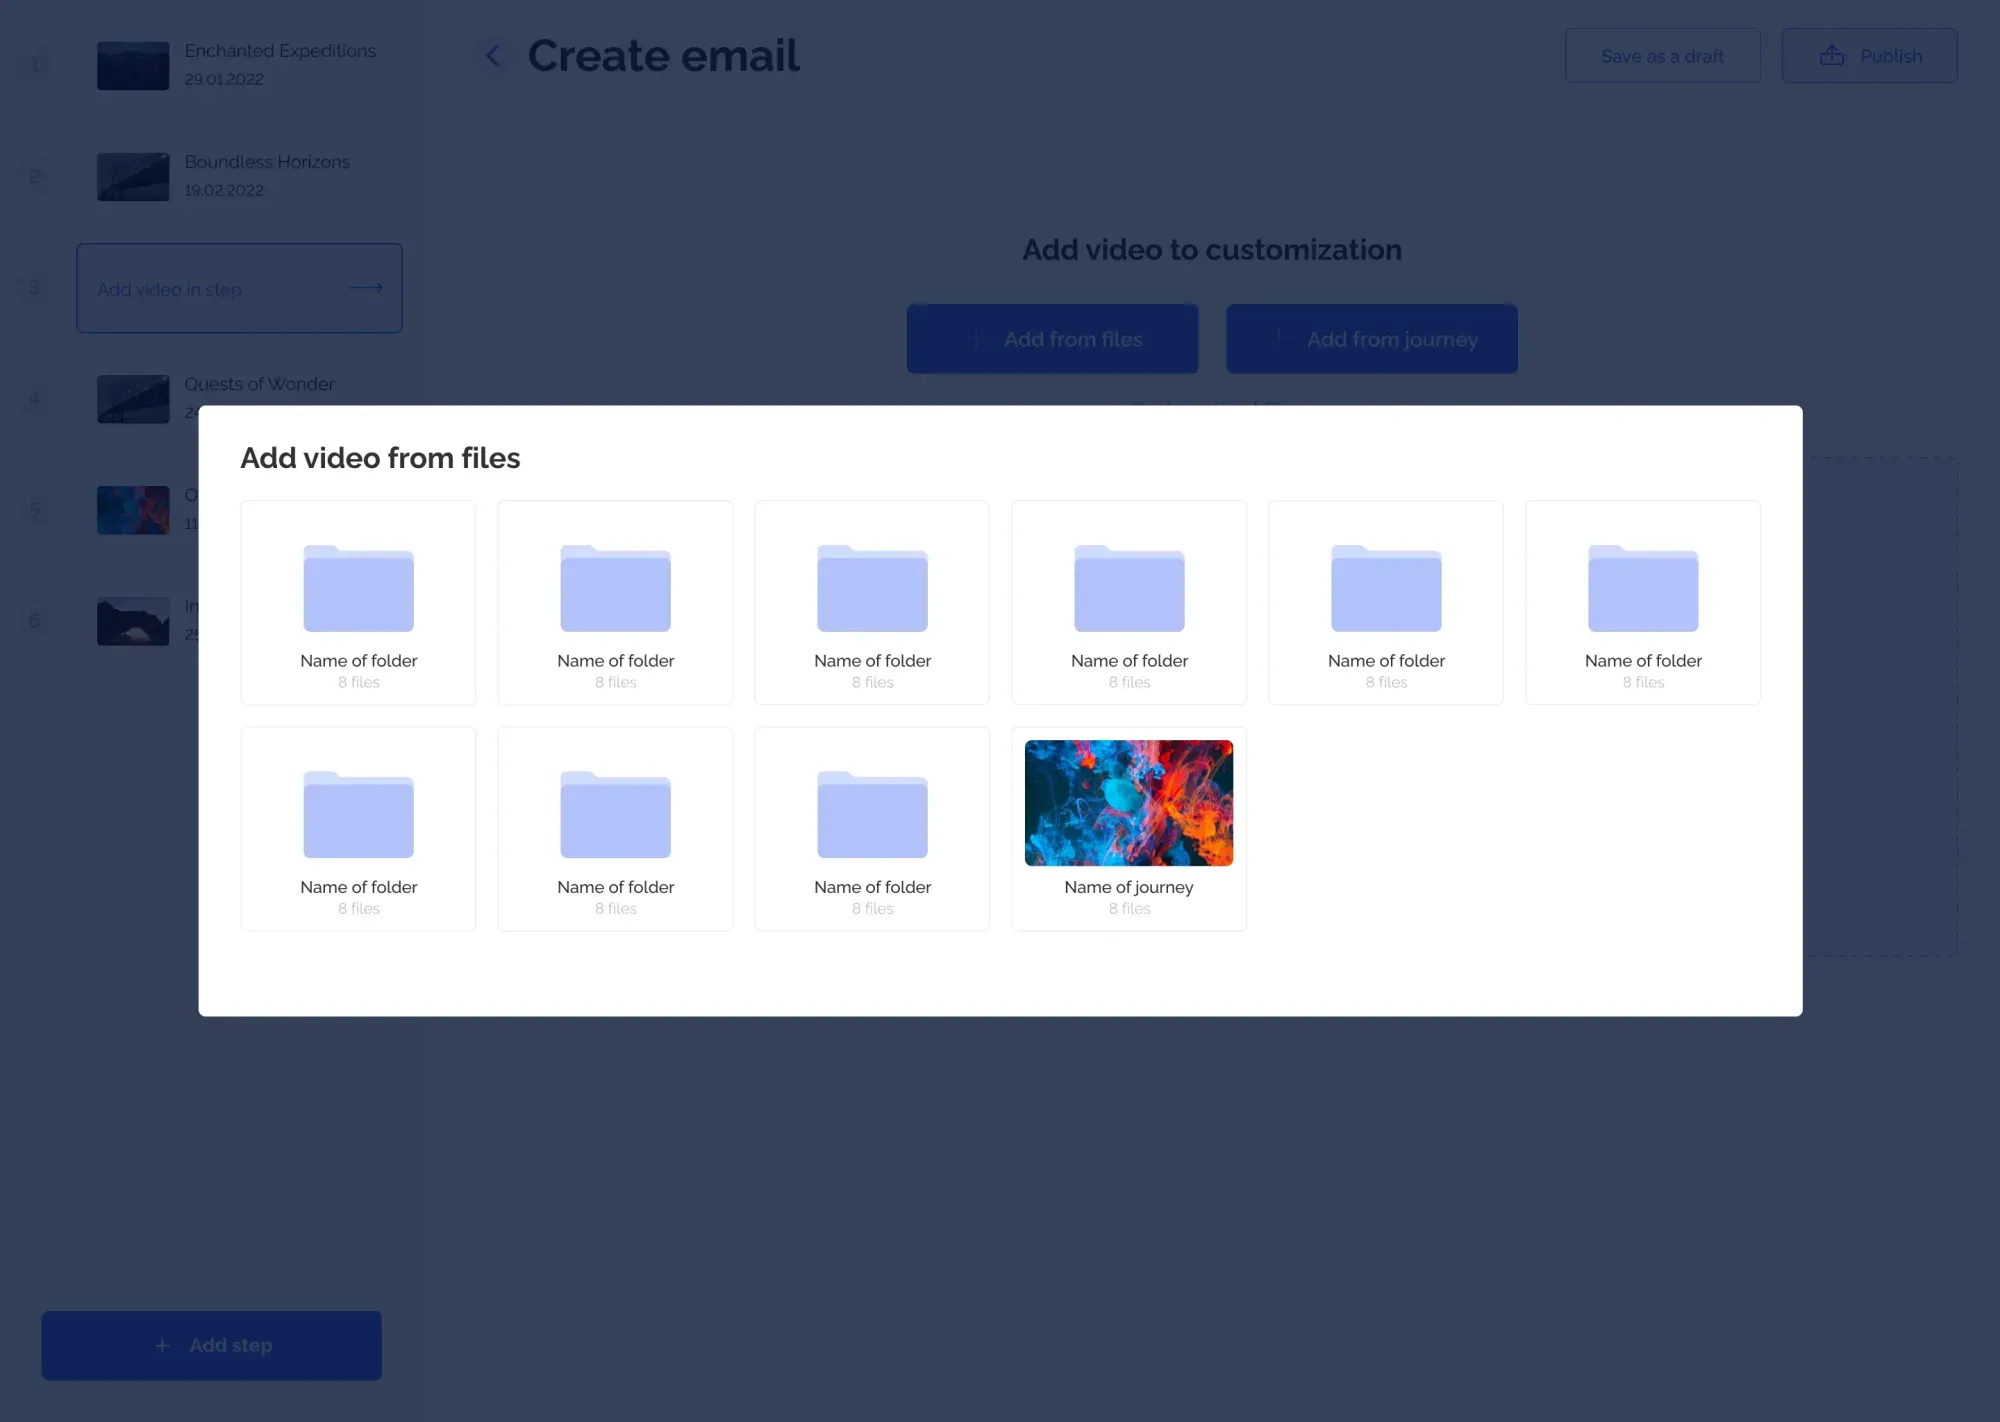Publish the email
2000x1422 pixels.
point(1870,55)
